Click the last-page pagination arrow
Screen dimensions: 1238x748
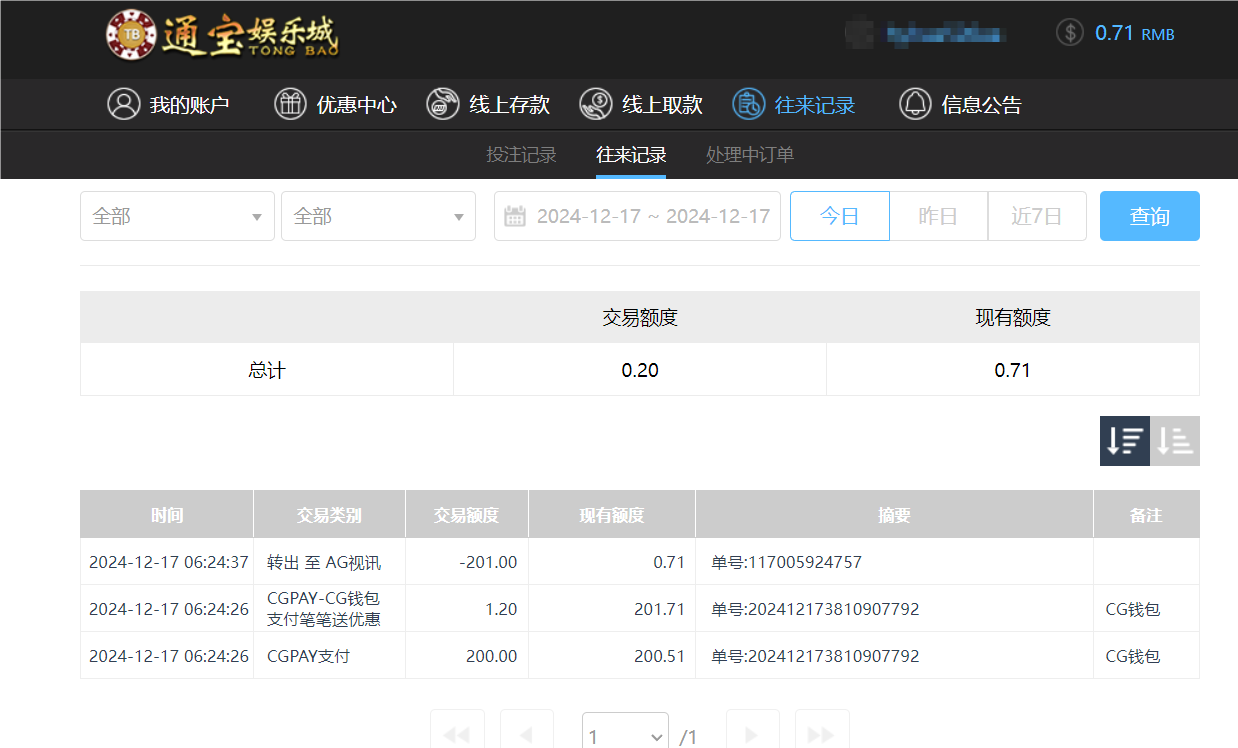click(x=822, y=735)
